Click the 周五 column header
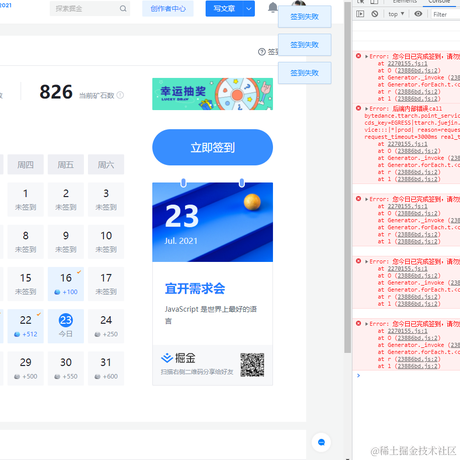This screenshot has height=460, width=460. (x=66, y=164)
